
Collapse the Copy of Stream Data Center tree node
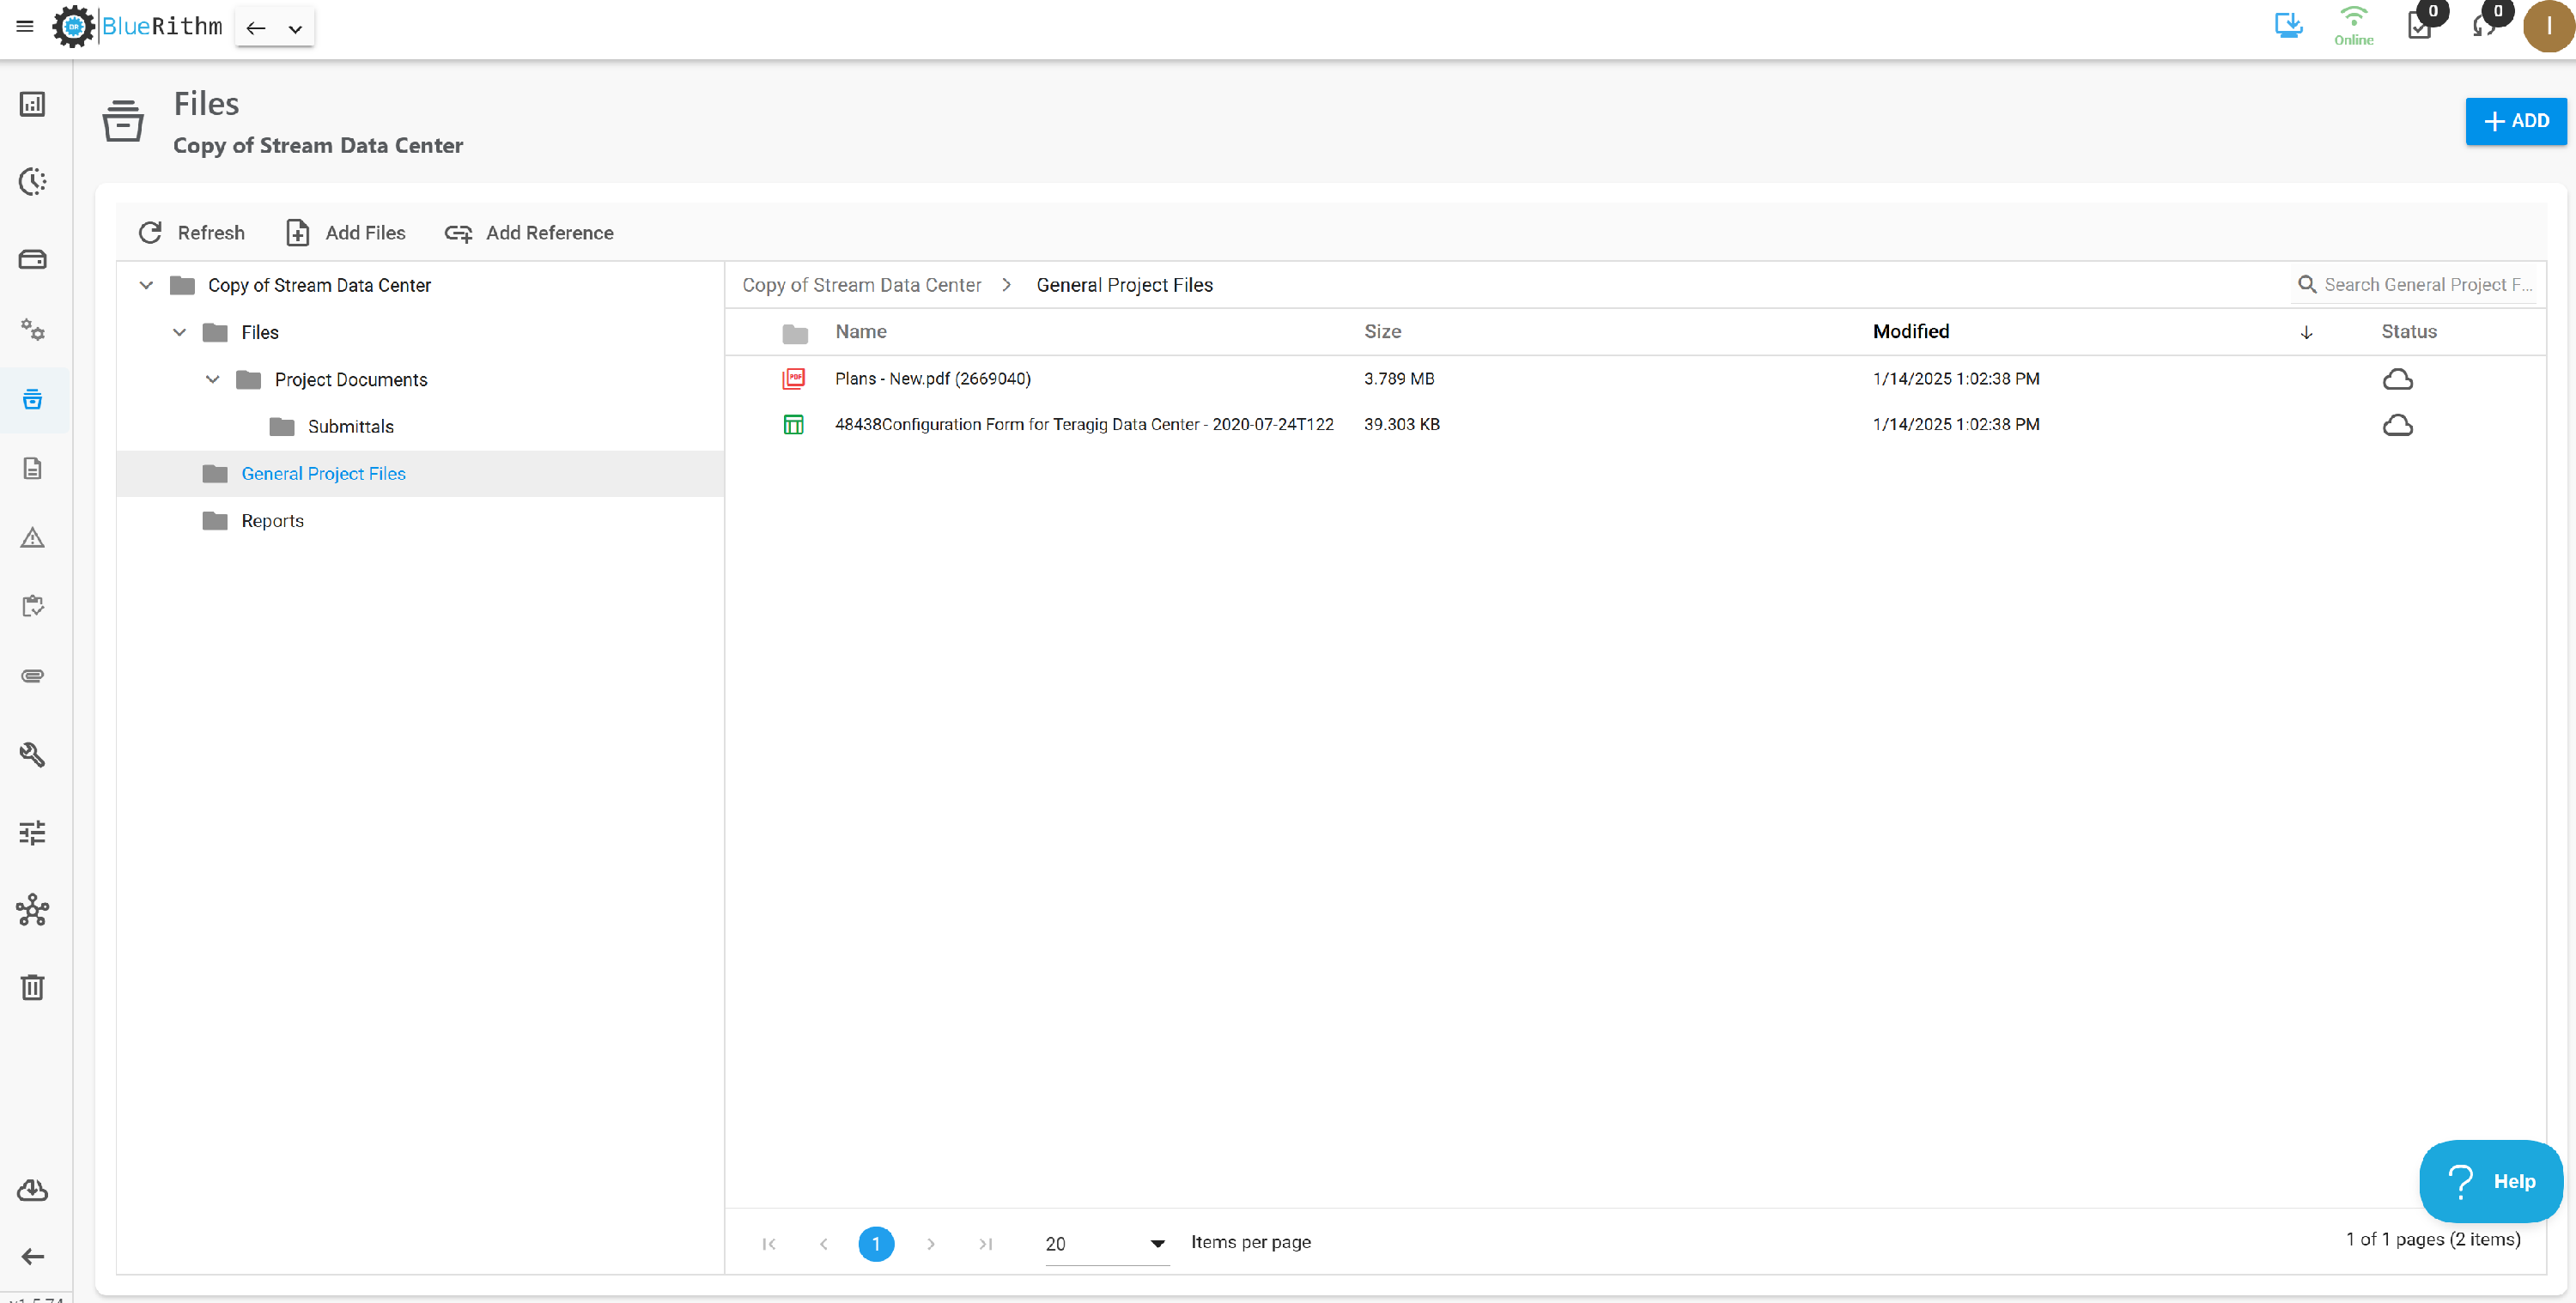coord(146,285)
